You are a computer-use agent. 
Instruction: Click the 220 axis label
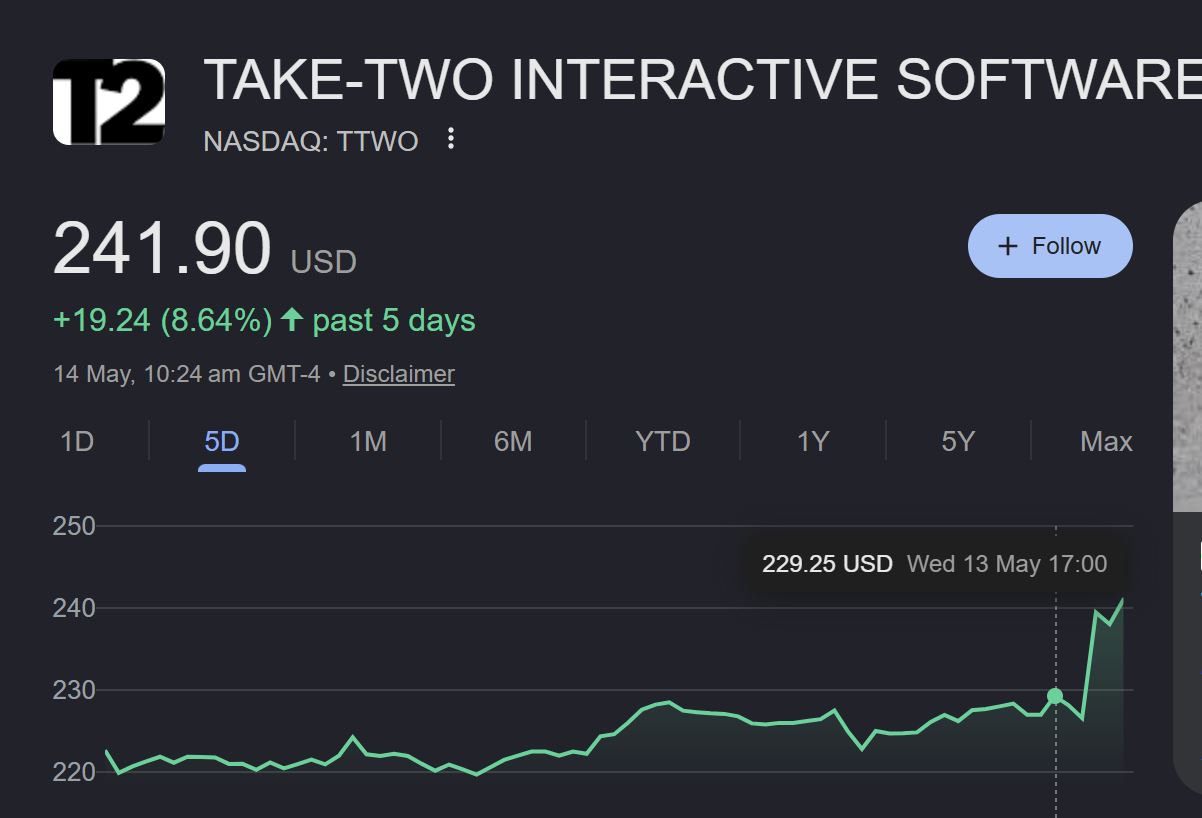coord(74,772)
